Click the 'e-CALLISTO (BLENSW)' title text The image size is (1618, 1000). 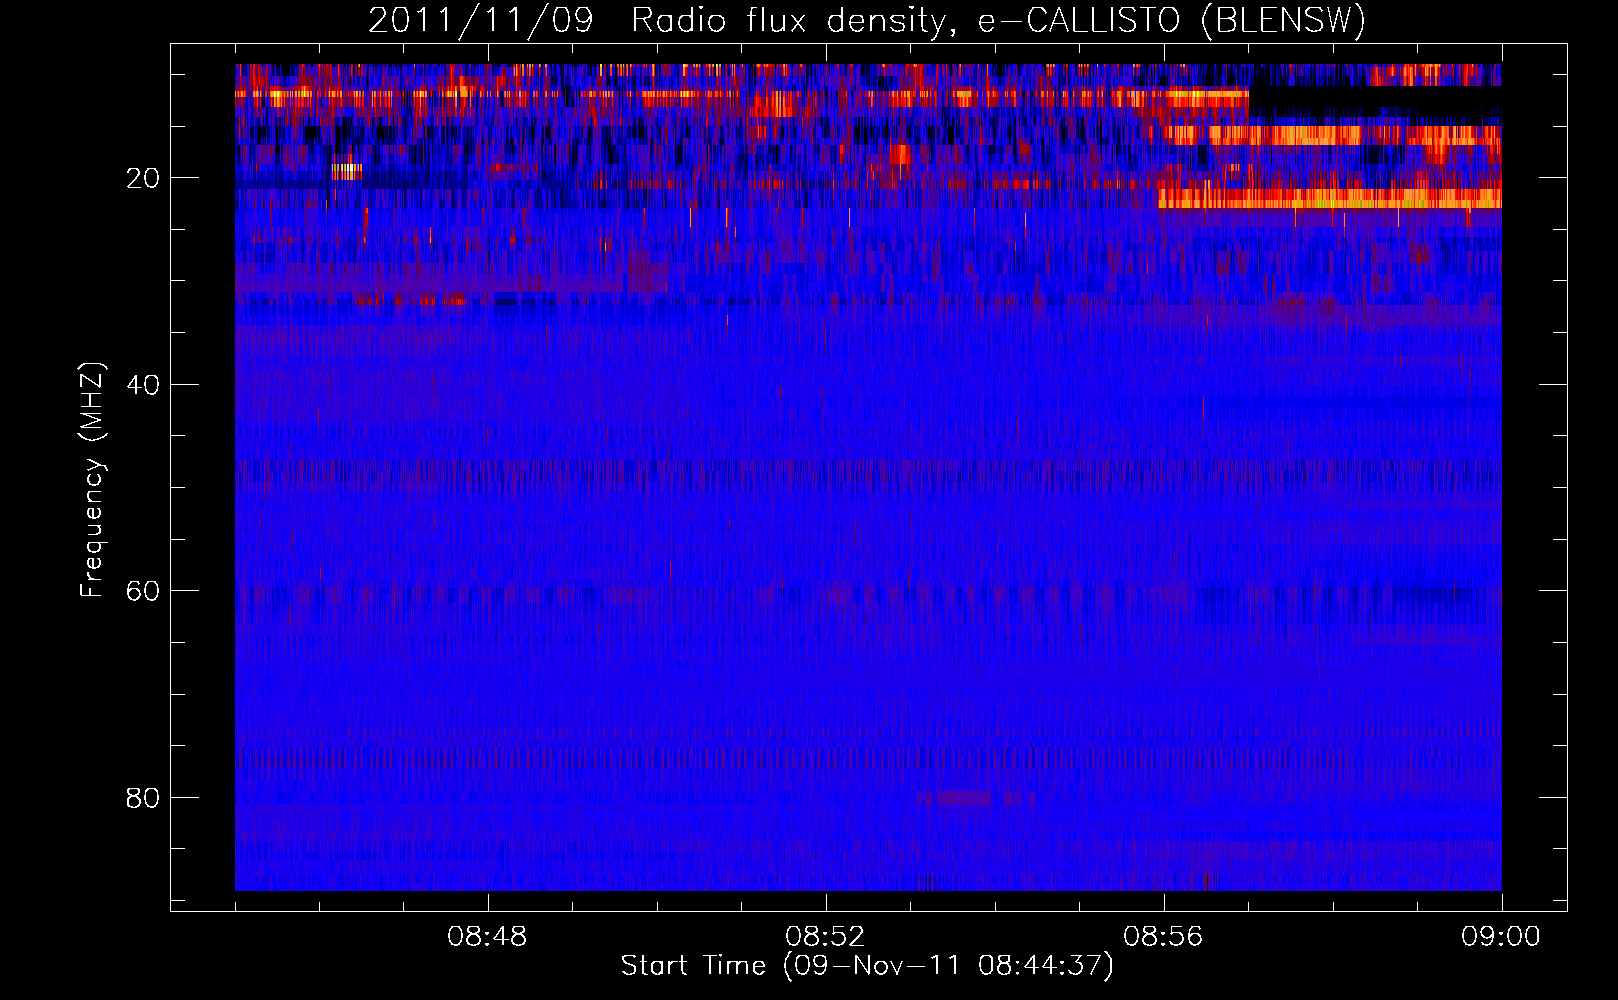[x=1172, y=21]
